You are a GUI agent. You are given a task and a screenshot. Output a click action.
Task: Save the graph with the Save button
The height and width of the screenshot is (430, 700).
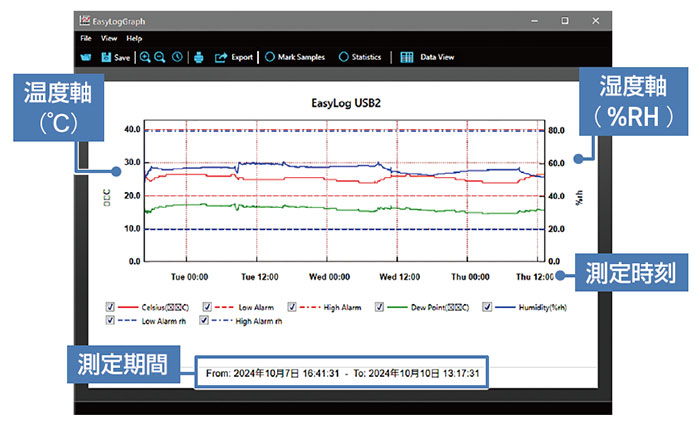coord(116,57)
